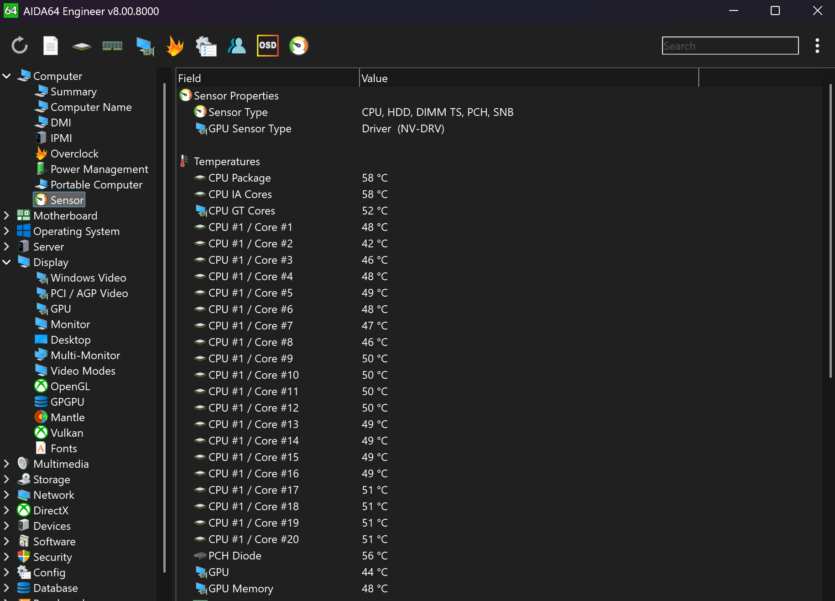Click the navigation tree vertical scrollbar

point(164,327)
